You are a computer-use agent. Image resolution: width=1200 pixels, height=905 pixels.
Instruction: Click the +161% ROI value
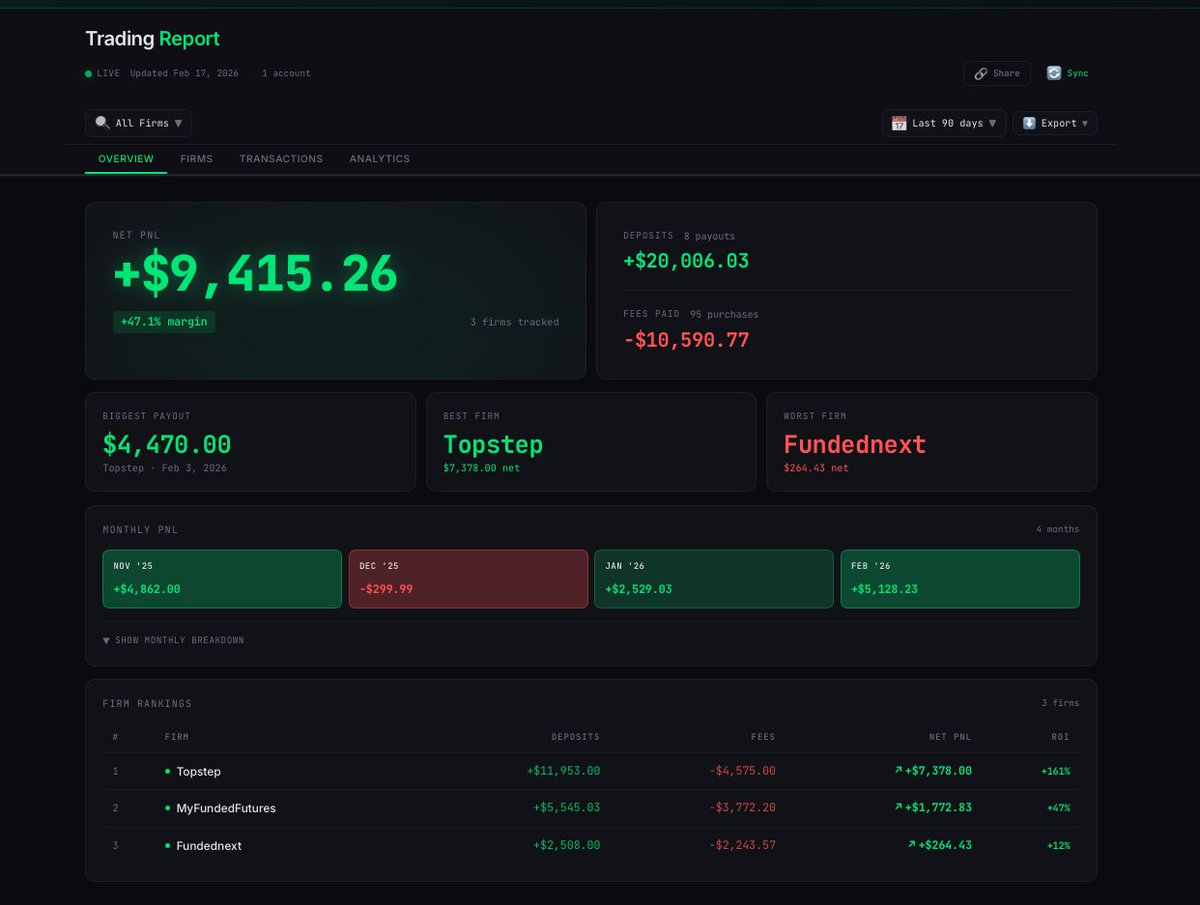(x=1055, y=771)
